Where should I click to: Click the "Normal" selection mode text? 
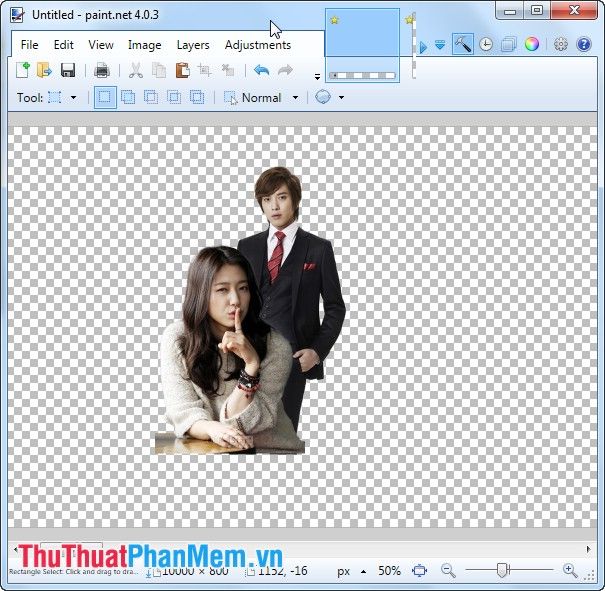[261, 98]
